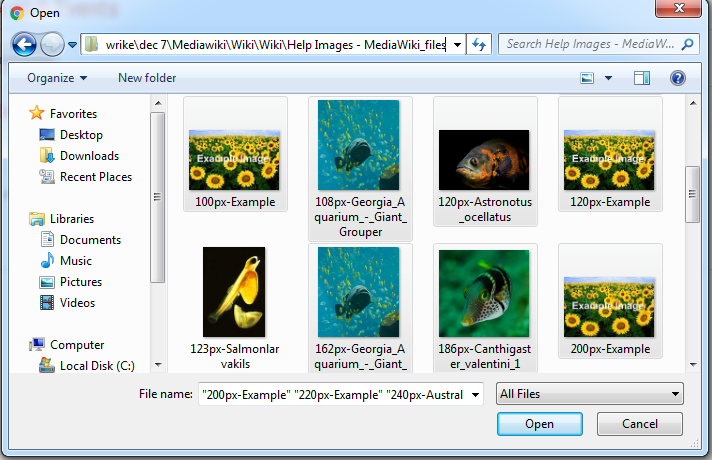Screen dimensions: 712x460
Task: Toggle the preview pane icon
Action: click(x=642, y=78)
